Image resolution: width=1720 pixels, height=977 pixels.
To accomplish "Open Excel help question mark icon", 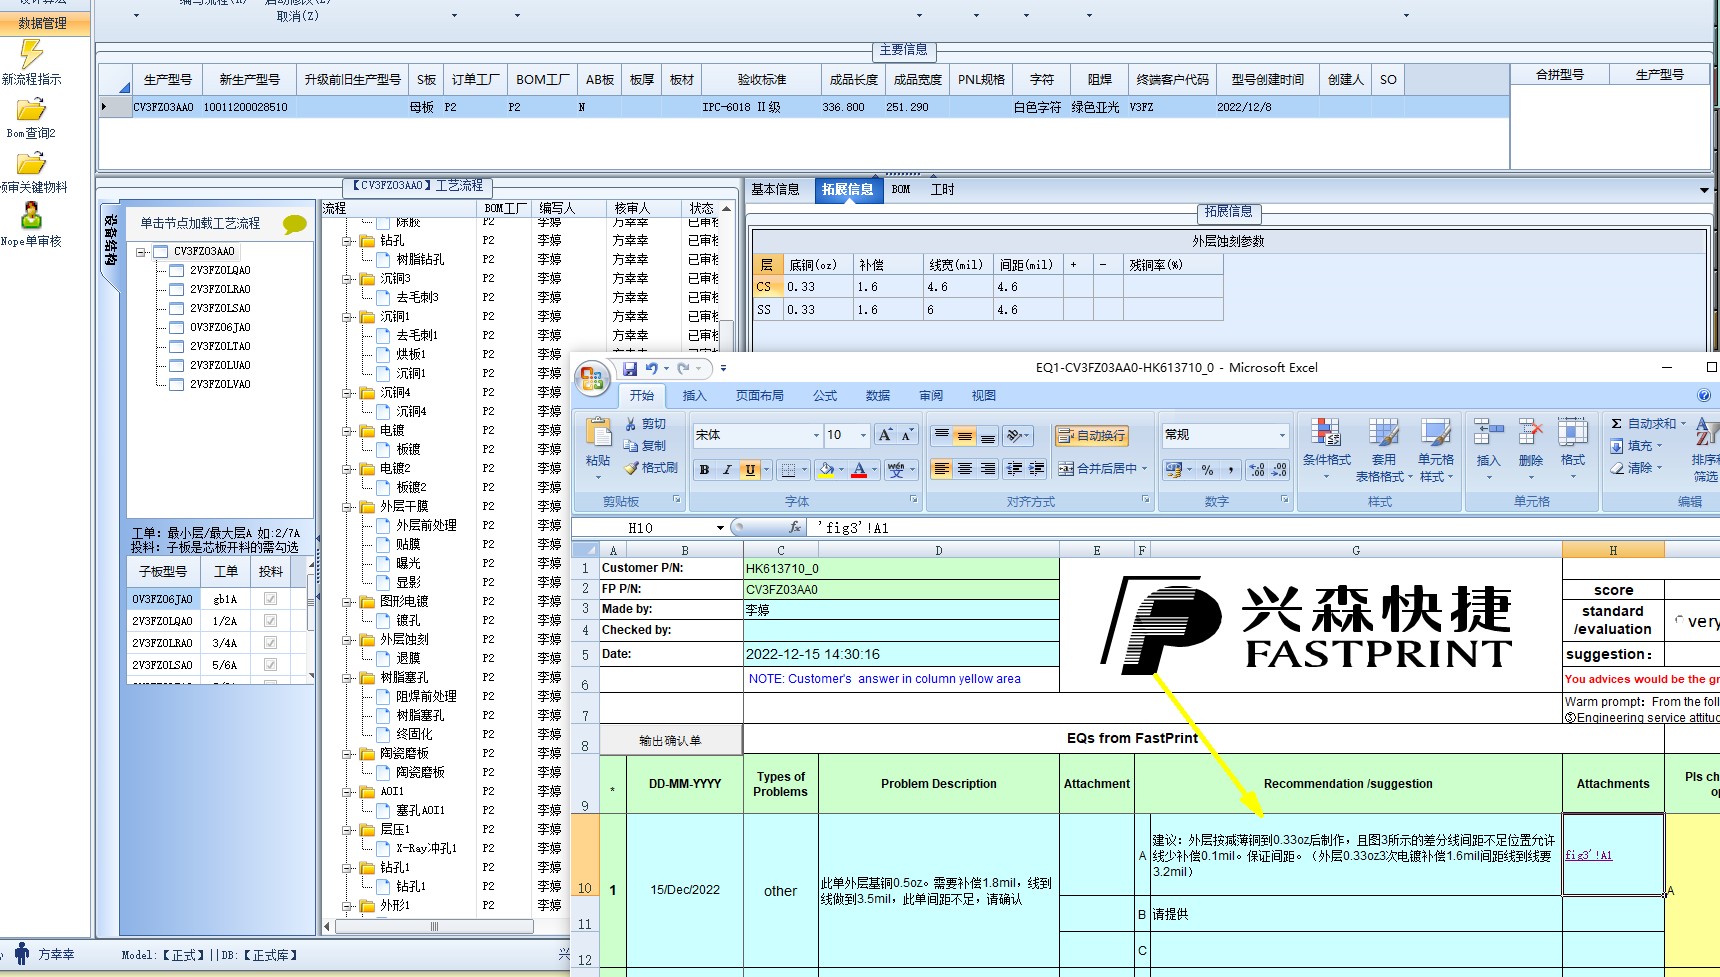I will [1704, 395].
